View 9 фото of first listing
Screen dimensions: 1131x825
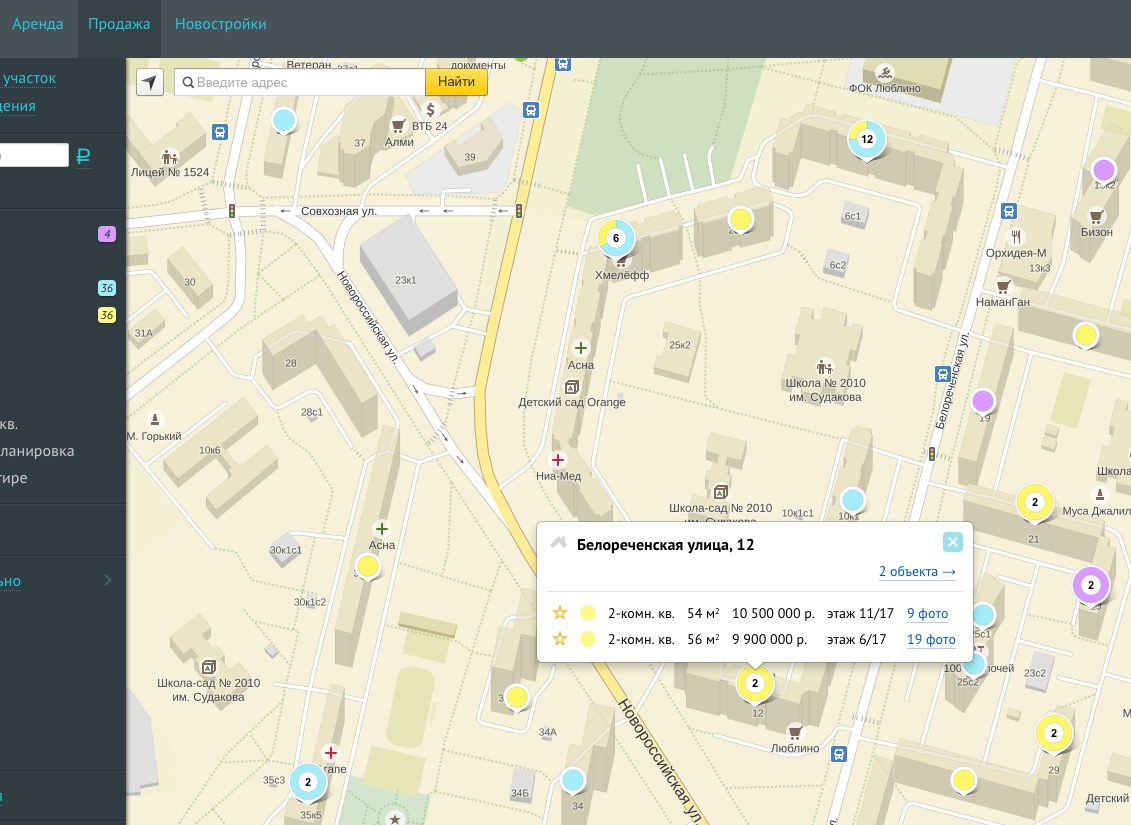pos(927,613)
